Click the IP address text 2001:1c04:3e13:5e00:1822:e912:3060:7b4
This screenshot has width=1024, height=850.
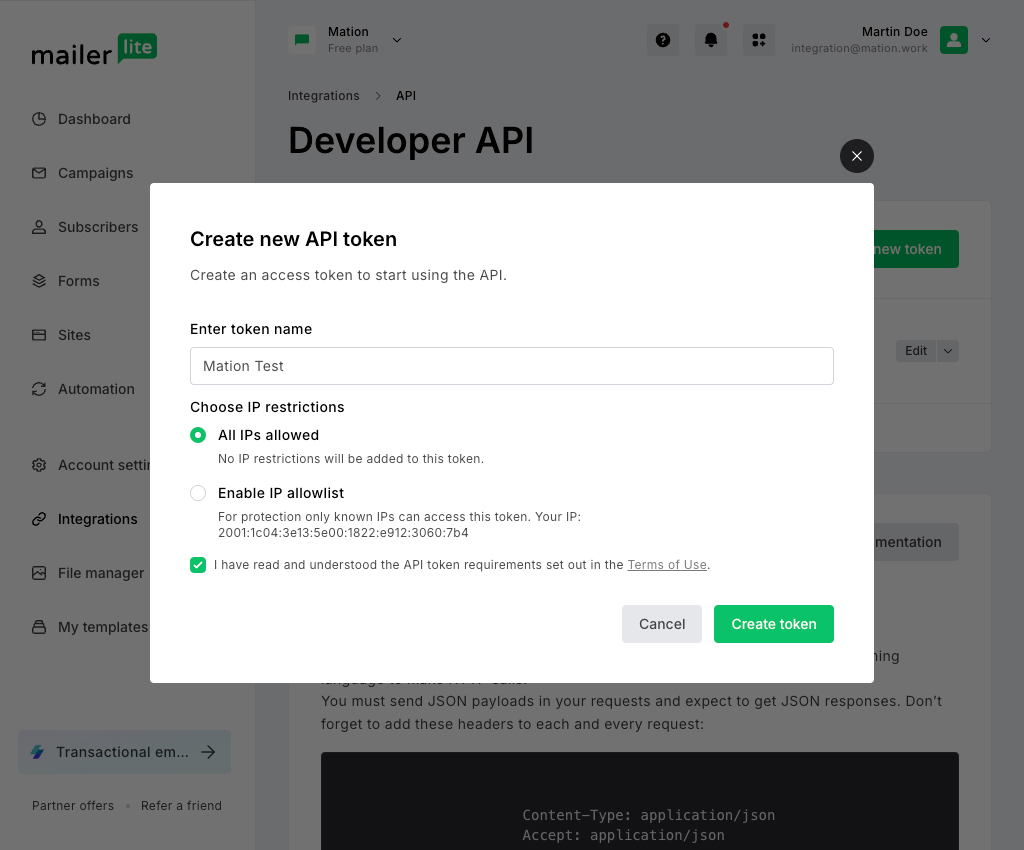click(343, 533)
